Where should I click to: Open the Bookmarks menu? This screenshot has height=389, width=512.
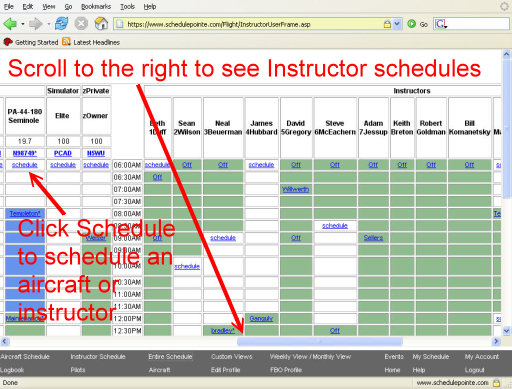96,6
